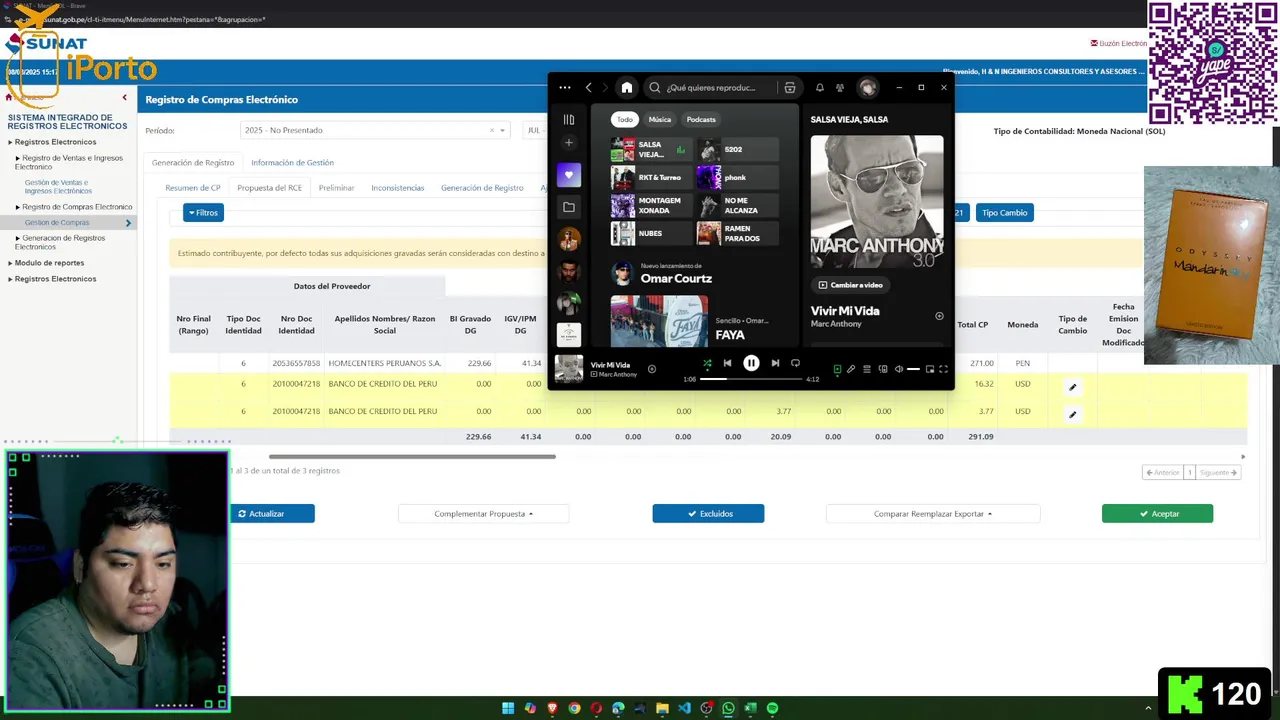Adjust the Spotify volume slider

(913, 369)
